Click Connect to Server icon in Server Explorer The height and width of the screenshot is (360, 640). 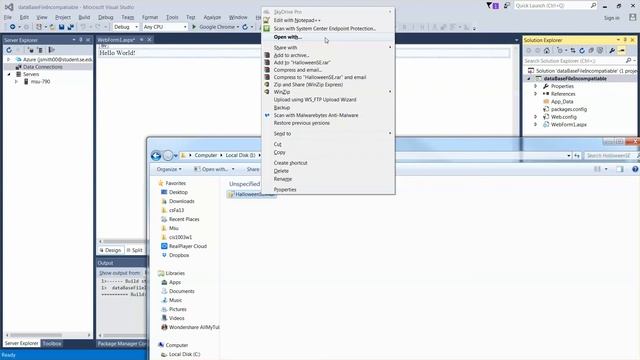tap(40, 50)
